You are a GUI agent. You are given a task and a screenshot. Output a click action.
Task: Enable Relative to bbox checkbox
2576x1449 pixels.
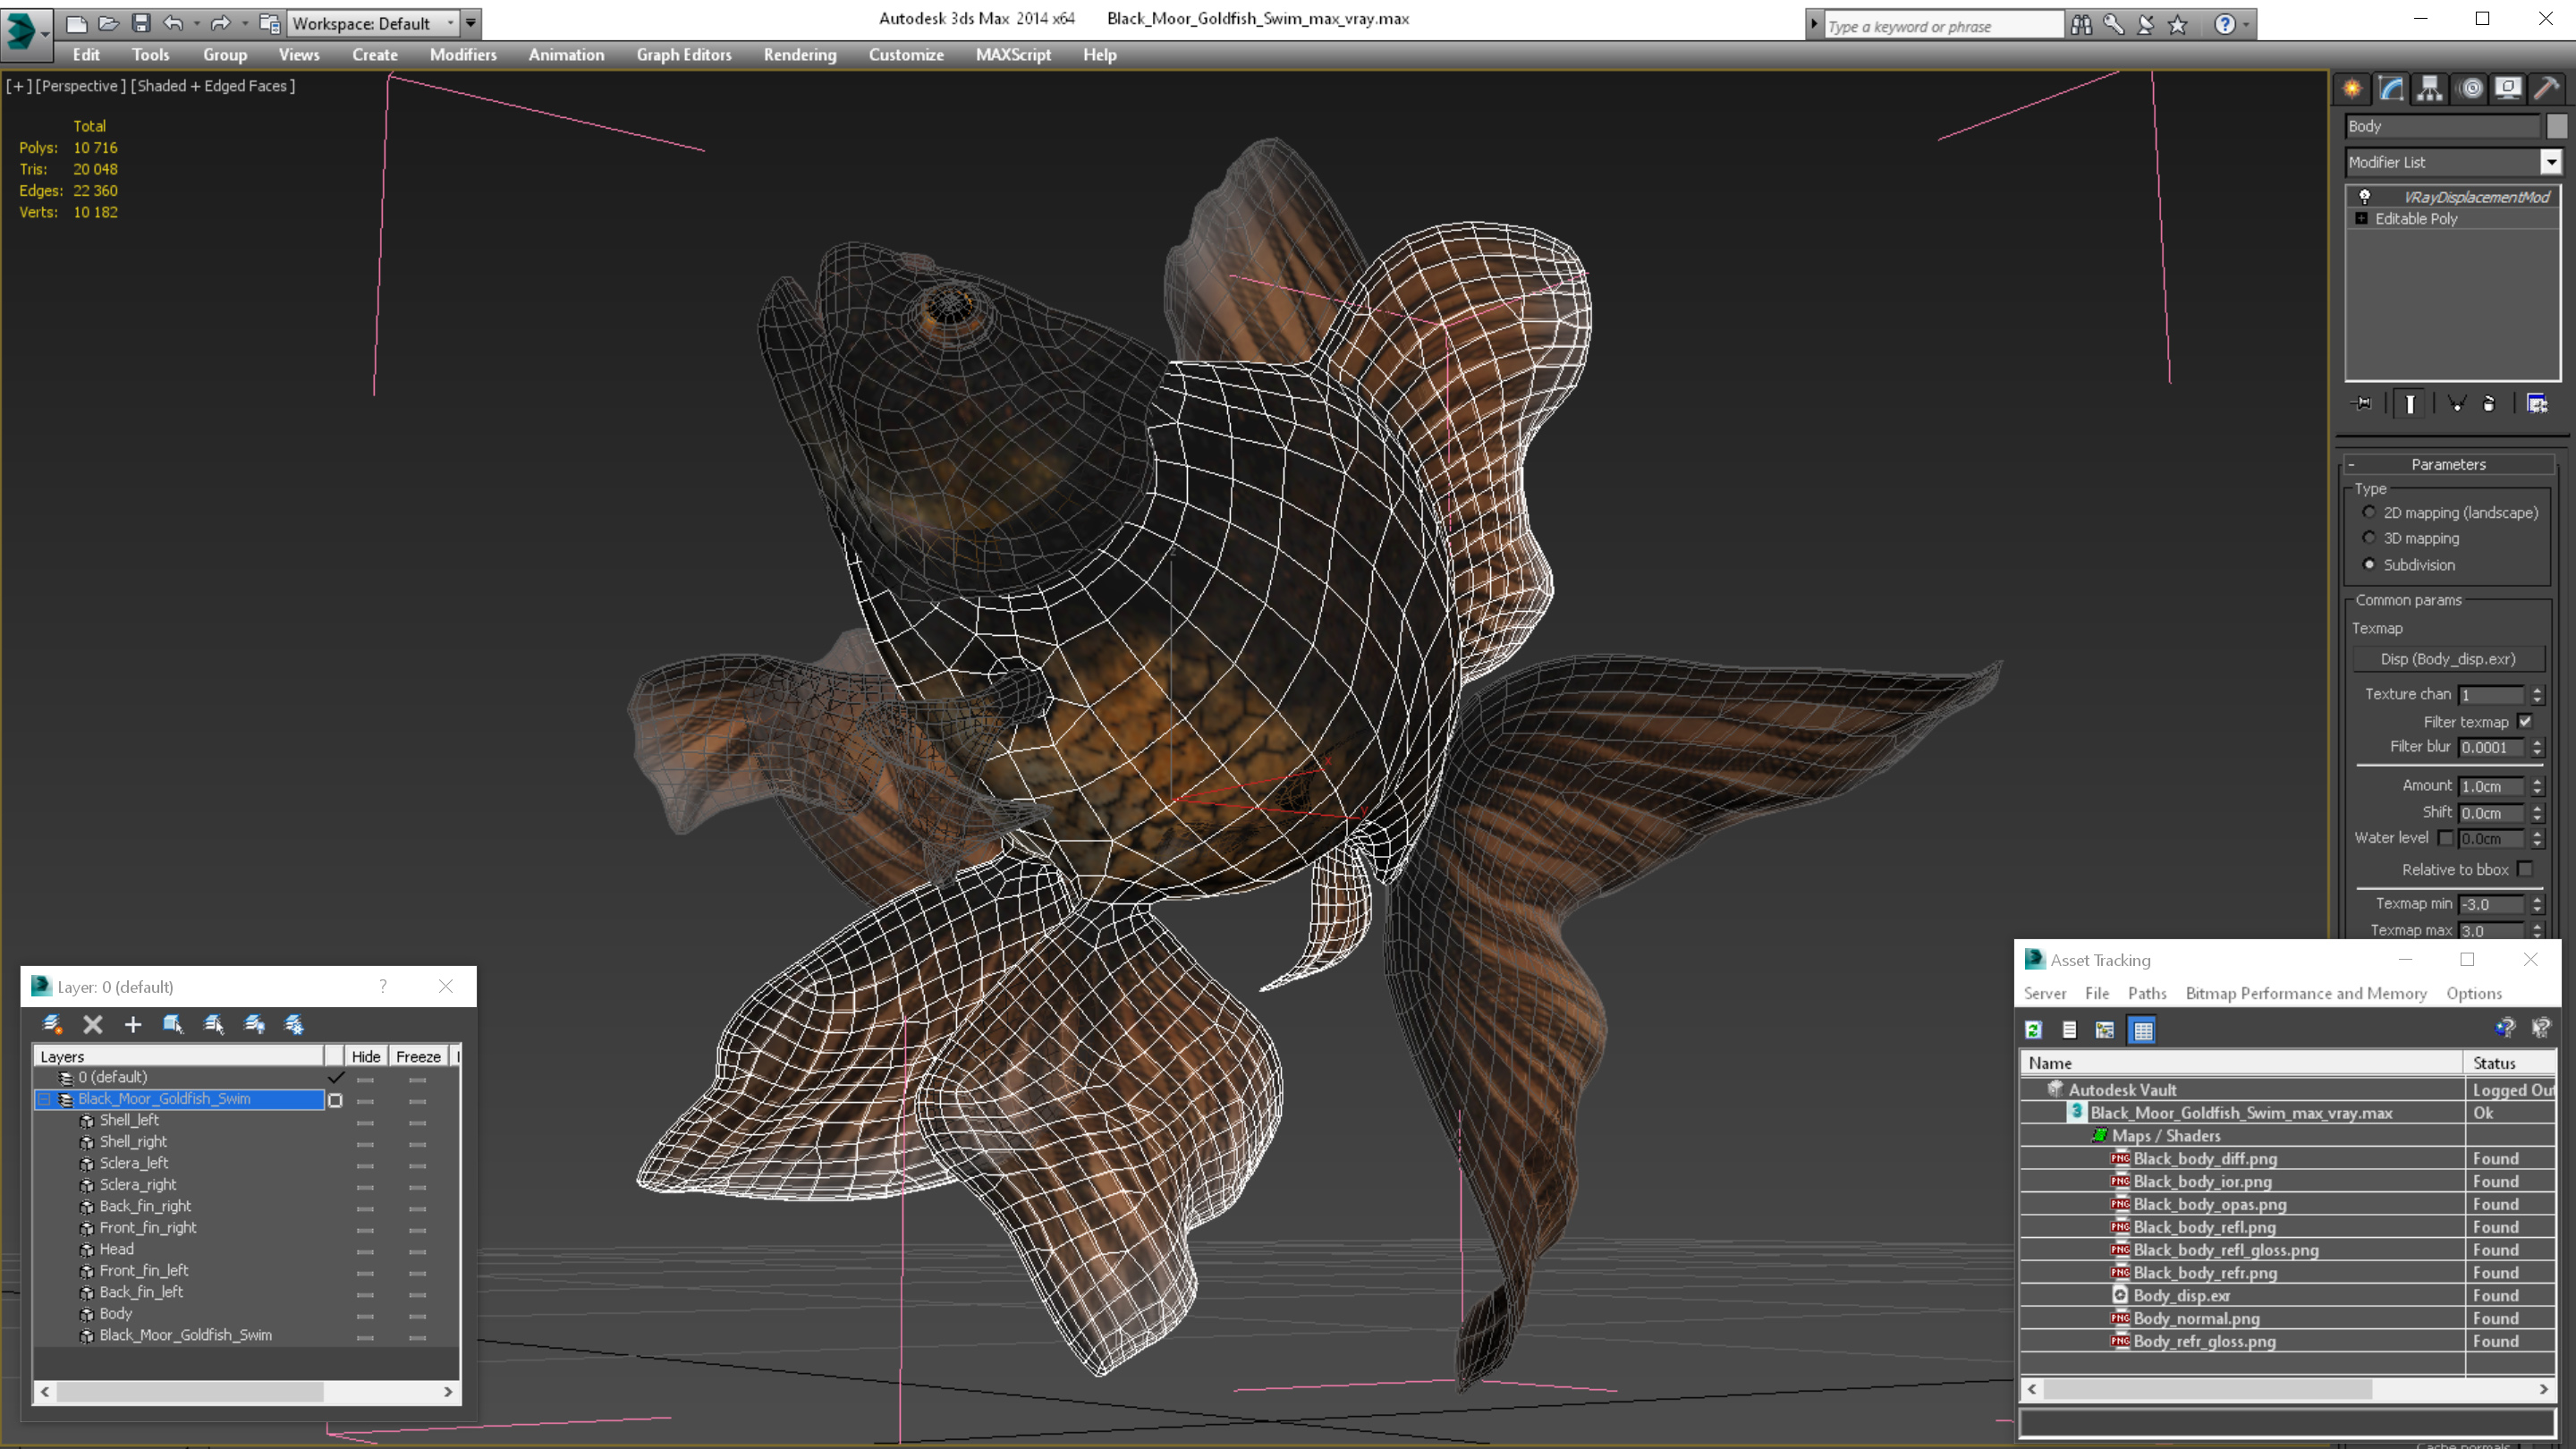2526,869
